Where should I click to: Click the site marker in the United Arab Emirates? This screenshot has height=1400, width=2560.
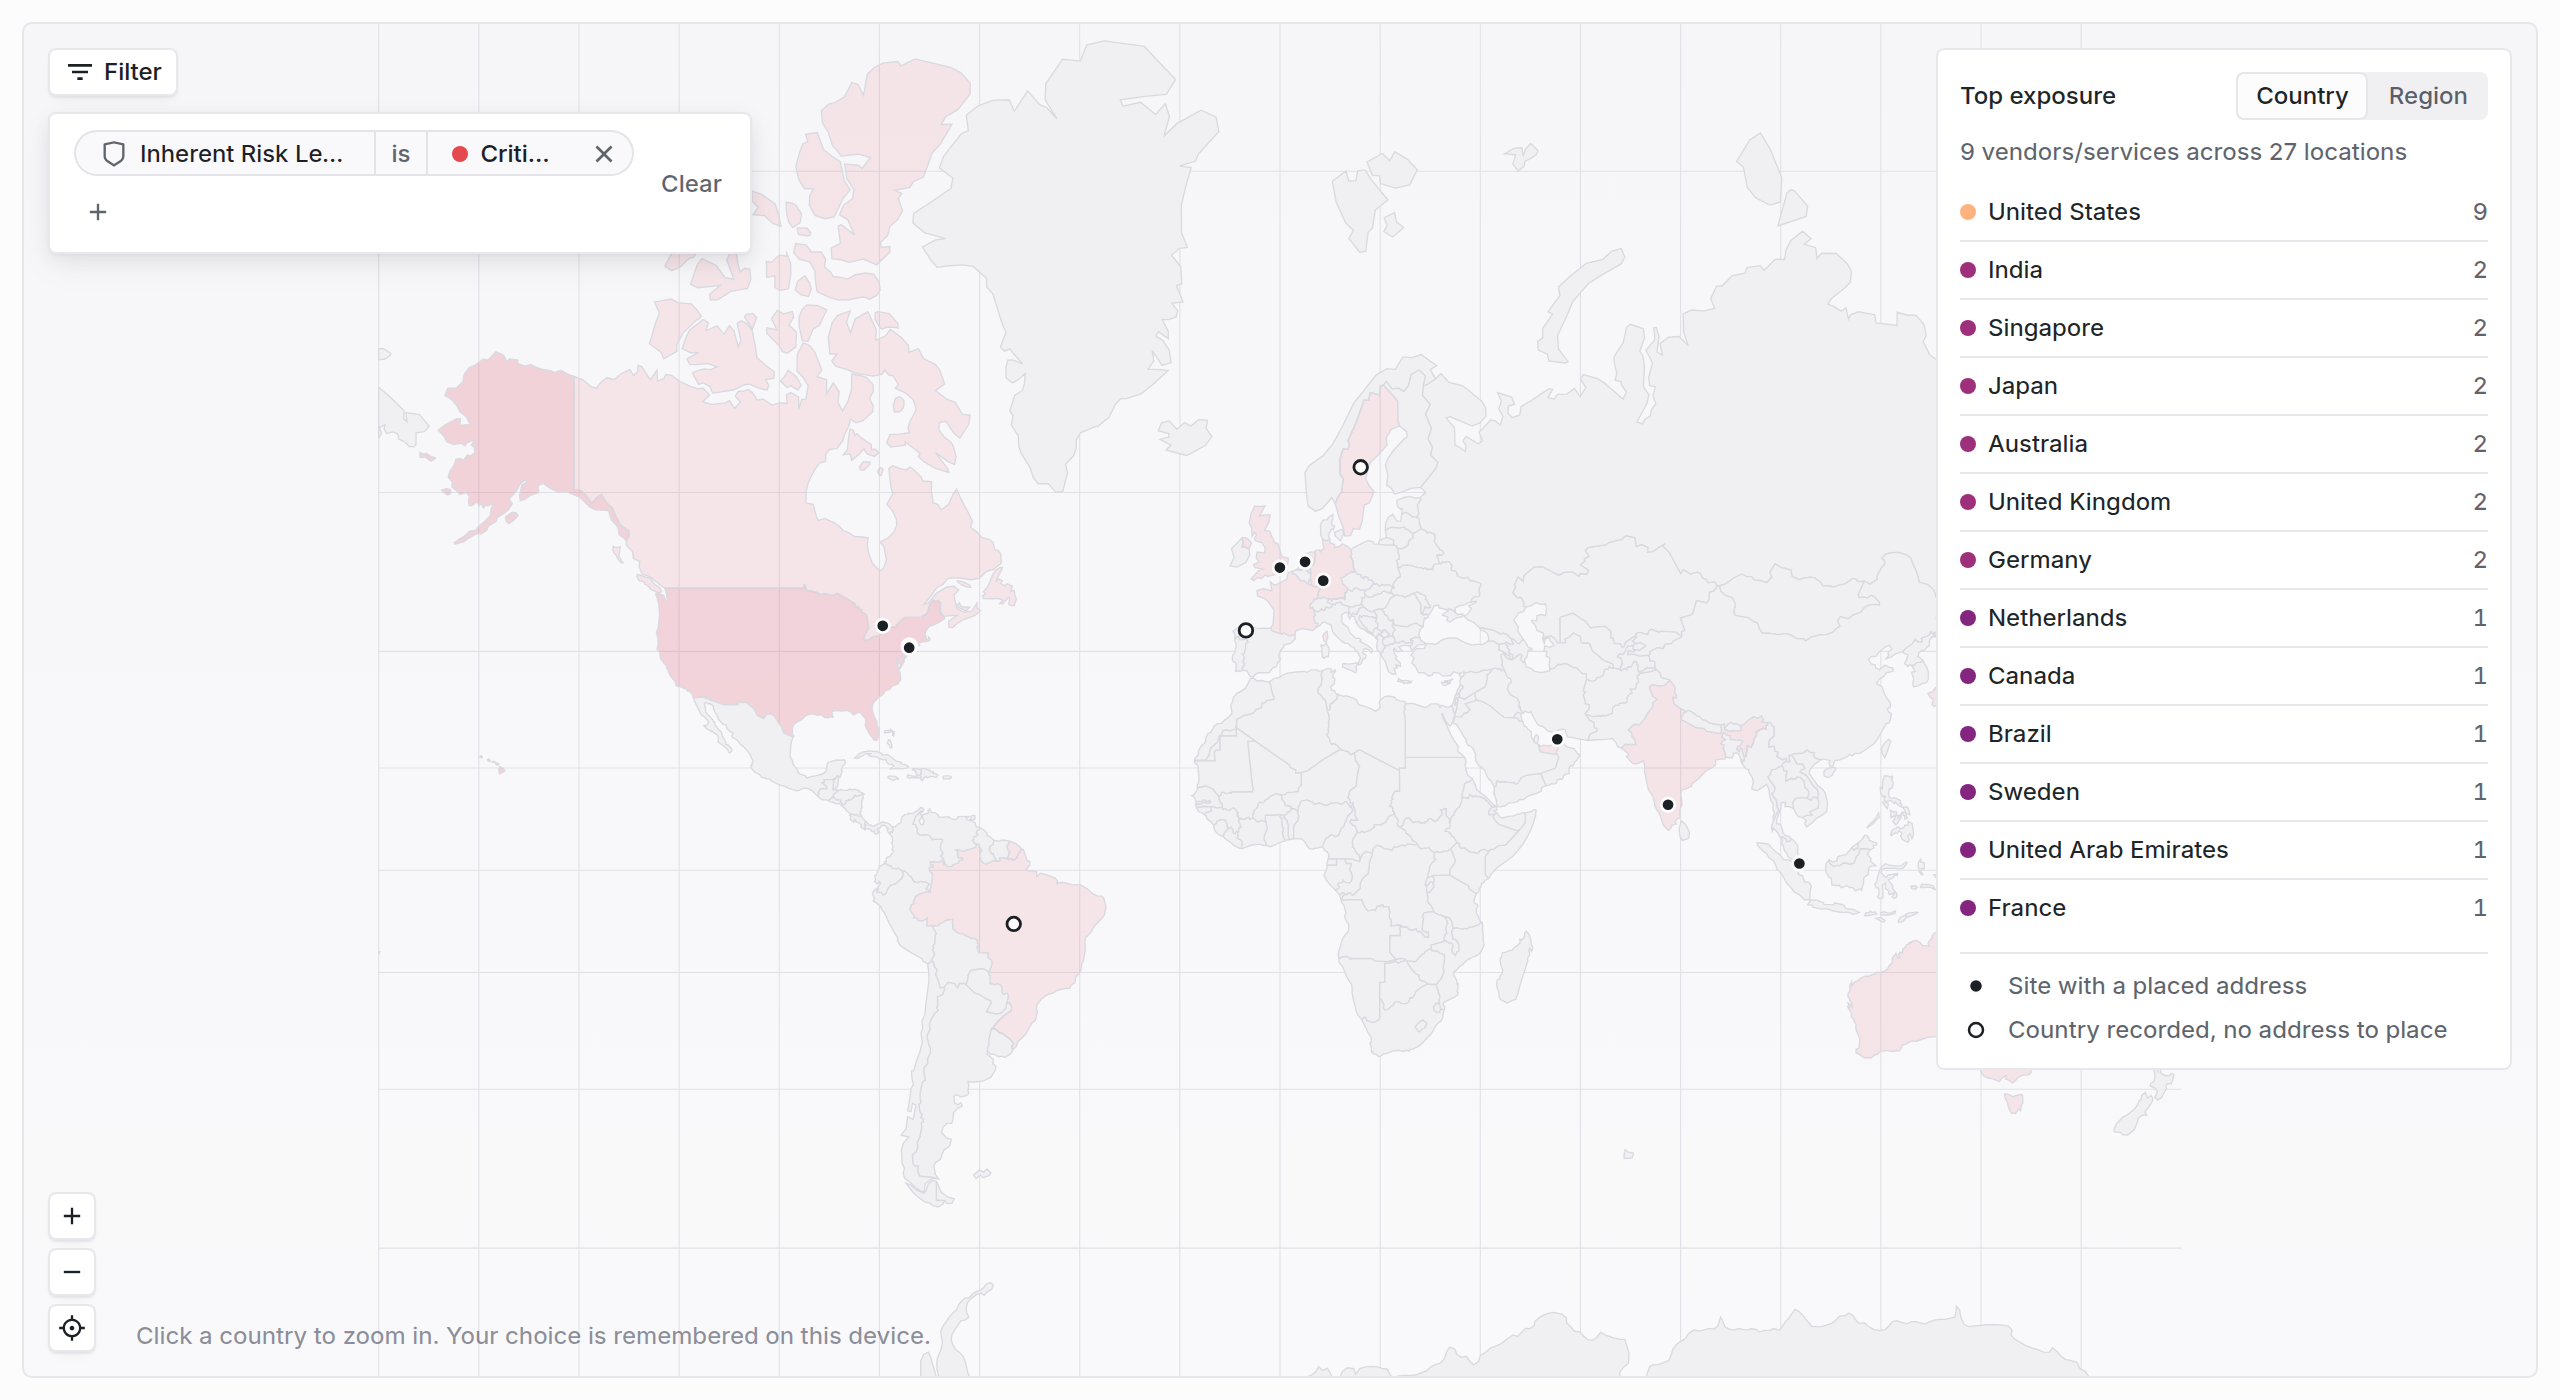tap(1557, 739)
